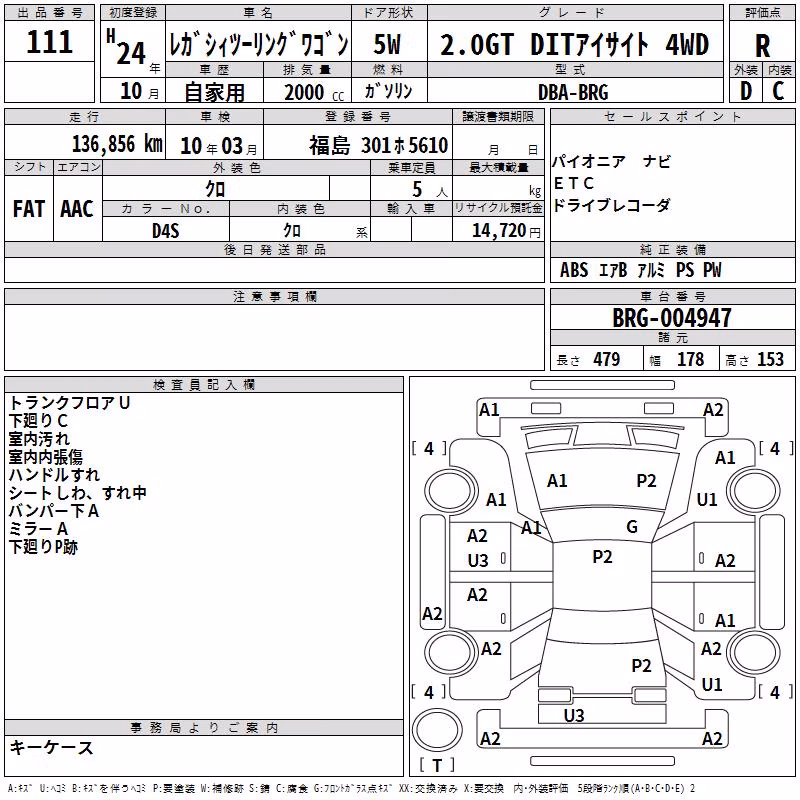Click the door shape value 5W
Screen dimensions: 800x800
coord(387,44)
